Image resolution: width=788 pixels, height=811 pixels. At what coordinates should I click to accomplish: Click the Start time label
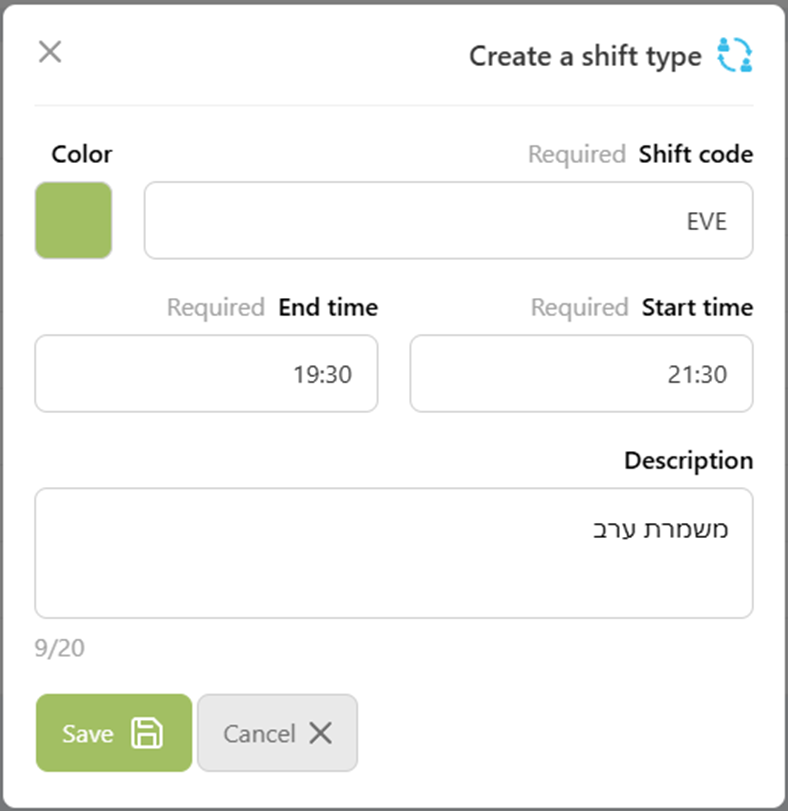698,307
